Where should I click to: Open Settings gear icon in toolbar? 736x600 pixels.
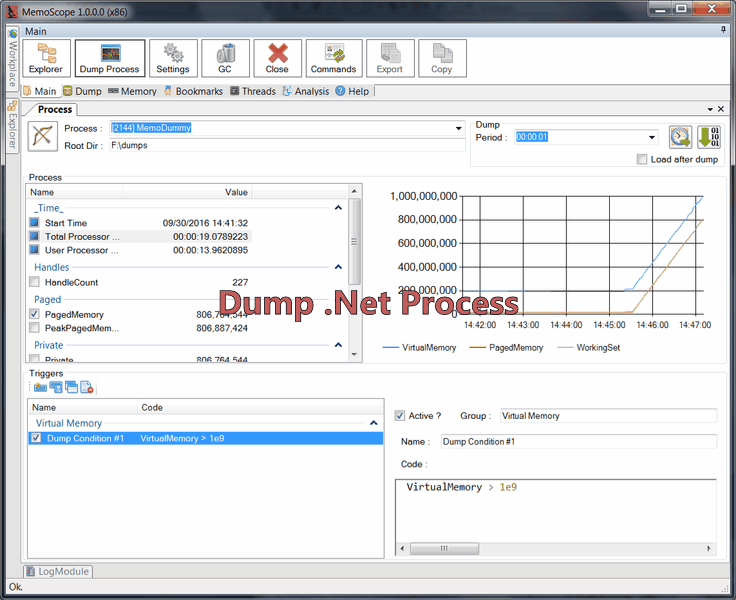pos(173,59)
